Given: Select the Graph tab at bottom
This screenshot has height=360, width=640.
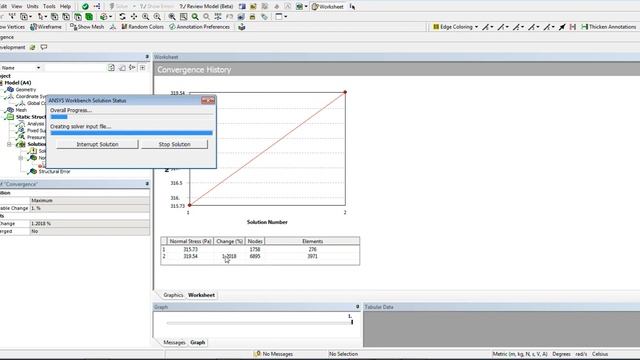Looking at the screenshot, I should [x=198, y=343].
